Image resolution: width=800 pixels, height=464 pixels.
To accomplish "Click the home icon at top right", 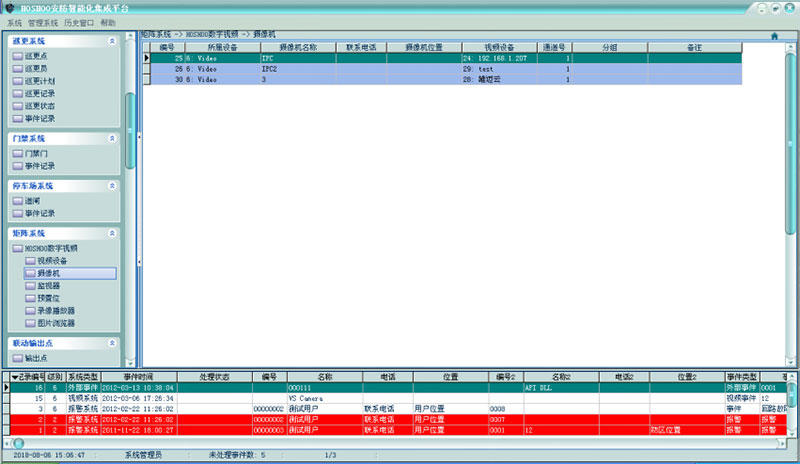I will (x=774, y=36).
